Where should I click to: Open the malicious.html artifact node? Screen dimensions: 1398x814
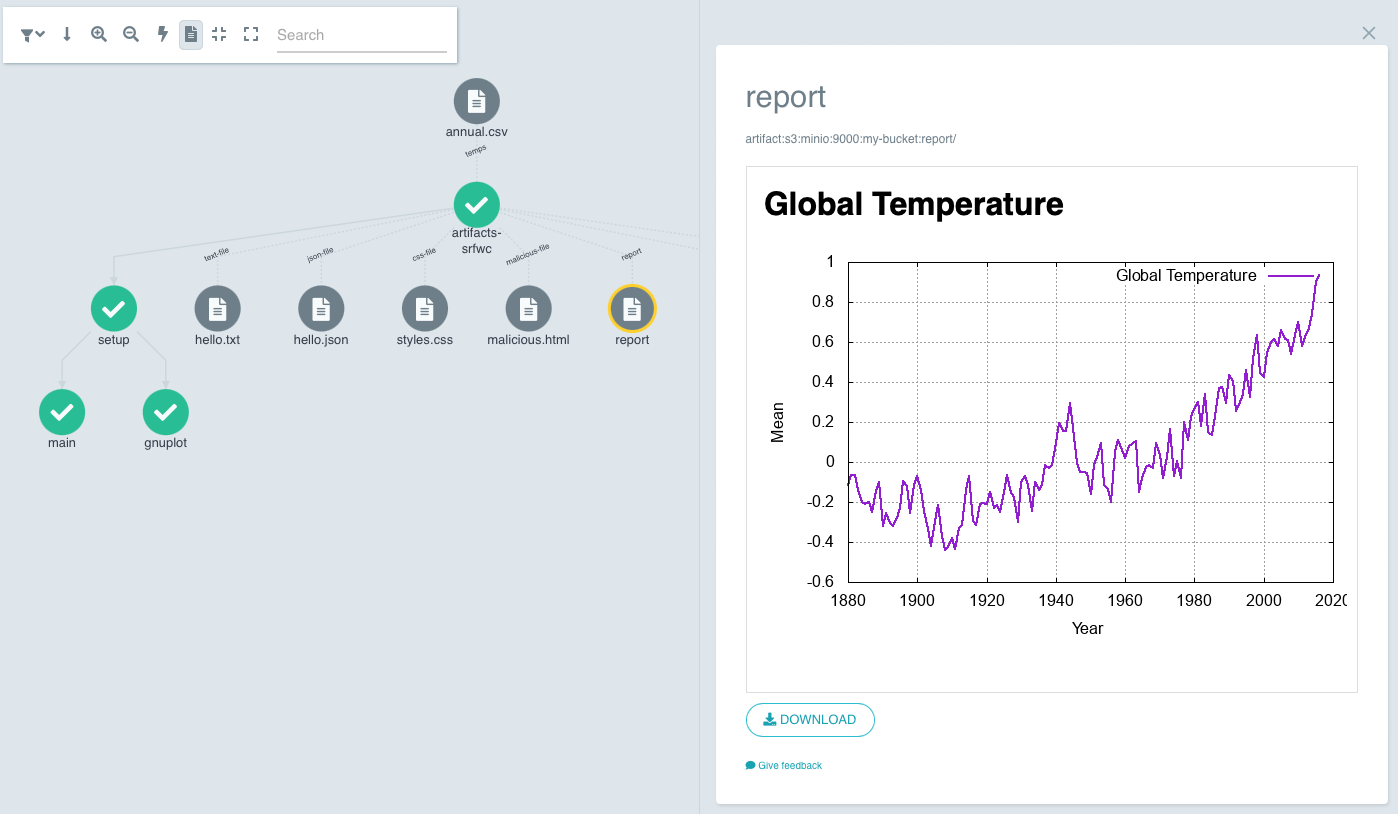click(x=528, y=308)
